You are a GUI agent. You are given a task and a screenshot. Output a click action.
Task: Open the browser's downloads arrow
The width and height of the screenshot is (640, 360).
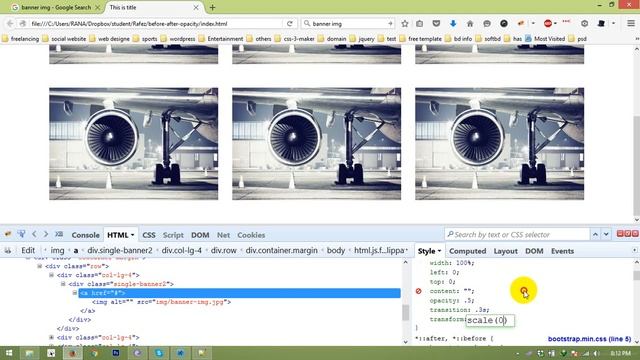click(x=453, y=24)
